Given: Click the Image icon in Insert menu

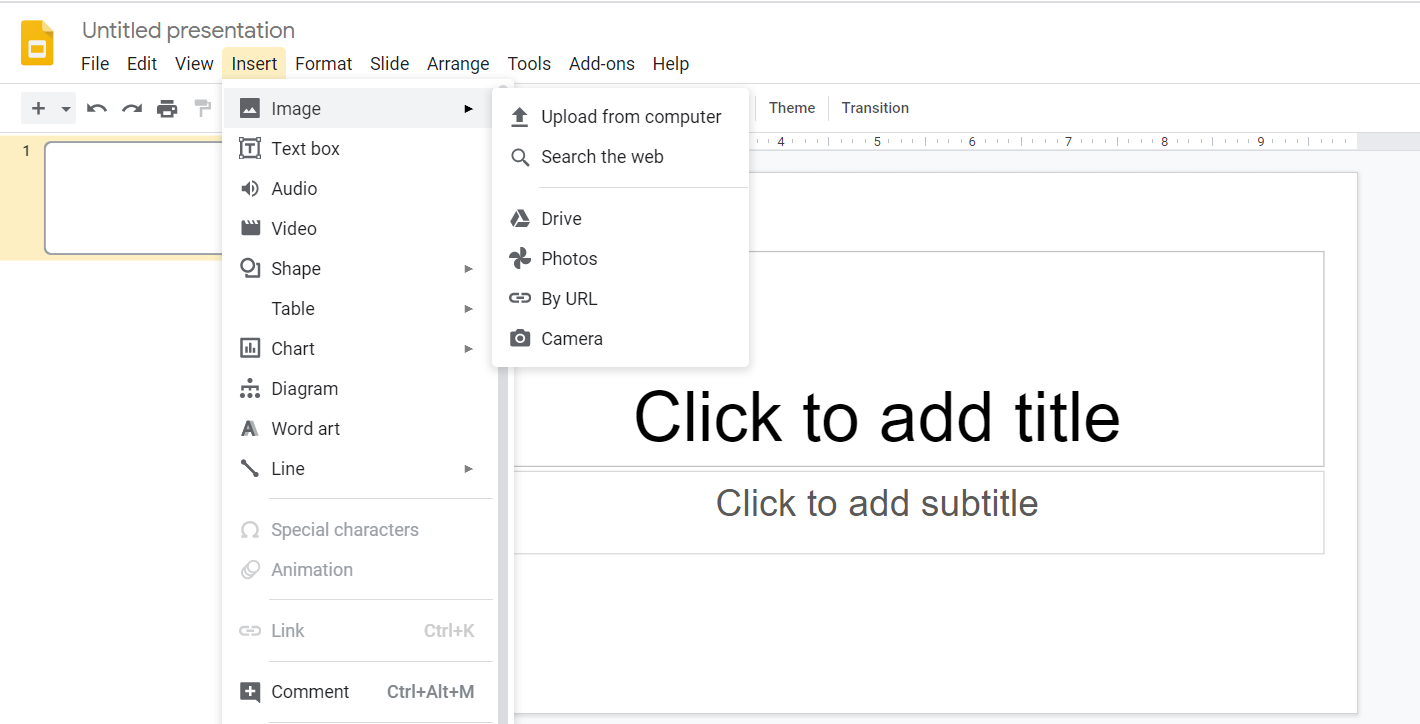Looking at the screenshot, I should point(250,108).
